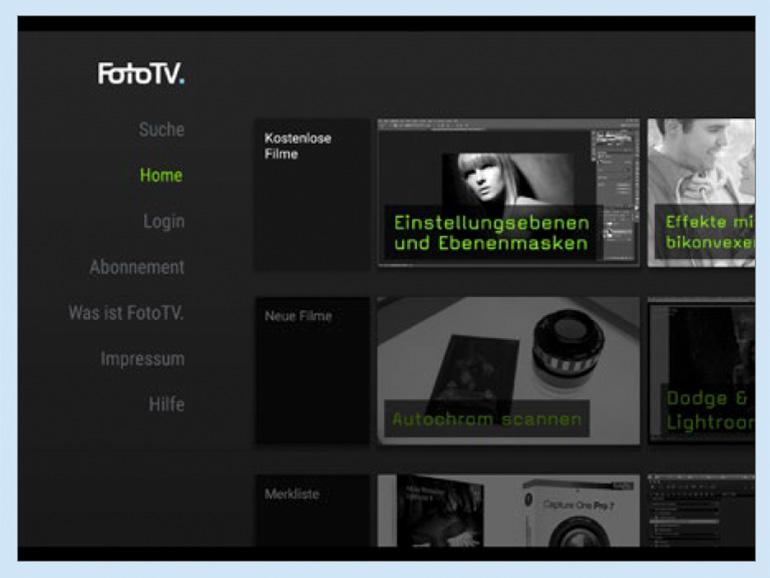This screenshot has height=578, width=770.
Task: Go to the Abonnement section
Action: click(137, 267)
